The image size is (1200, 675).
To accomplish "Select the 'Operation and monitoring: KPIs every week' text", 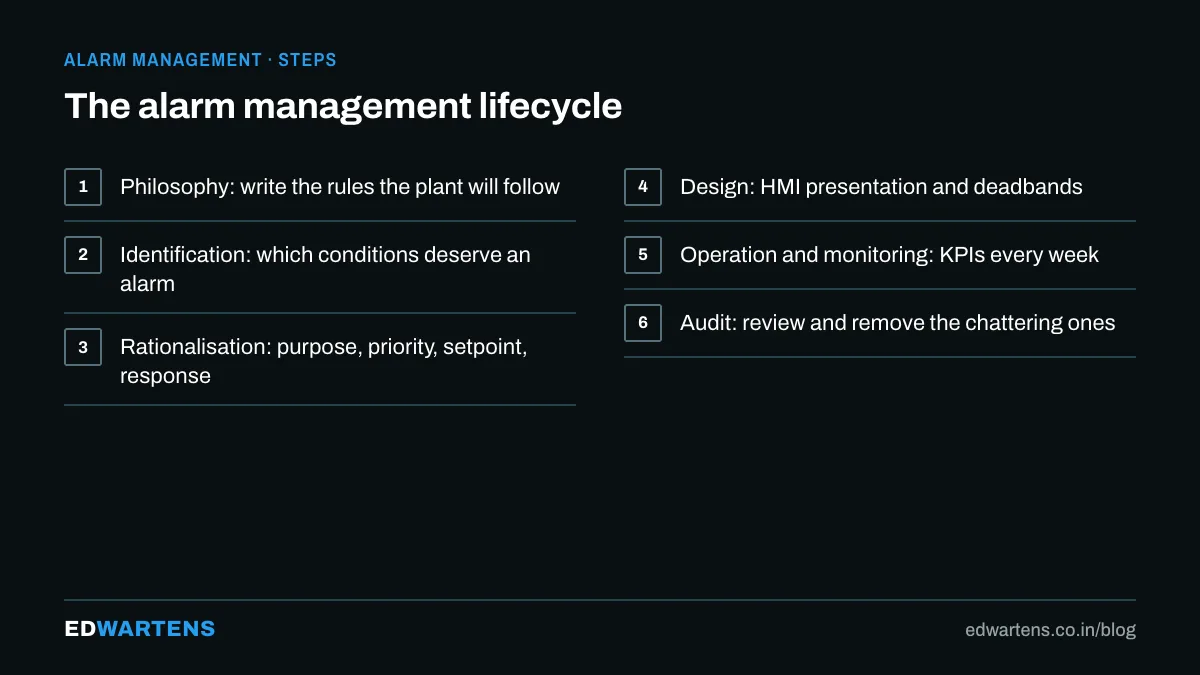I will 889,255.
